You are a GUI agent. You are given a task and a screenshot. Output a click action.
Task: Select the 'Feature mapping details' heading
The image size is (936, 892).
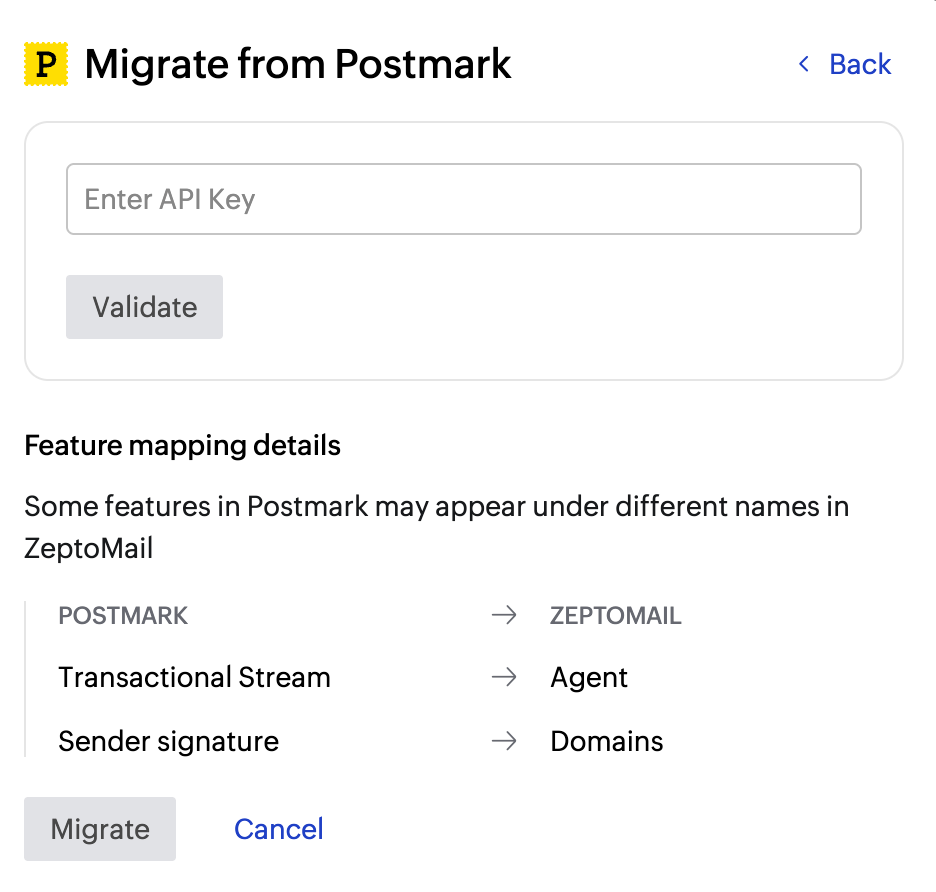[x=183, y=446]
